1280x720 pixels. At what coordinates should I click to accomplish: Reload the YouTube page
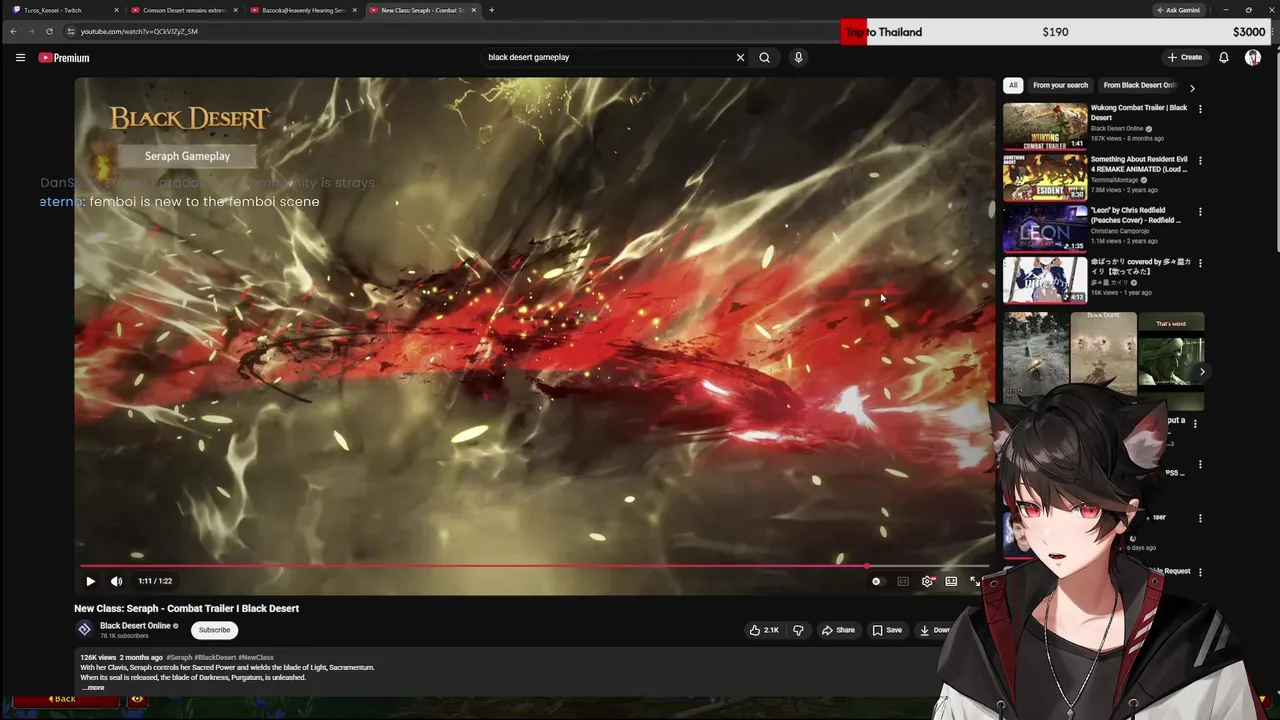(49, 31)
